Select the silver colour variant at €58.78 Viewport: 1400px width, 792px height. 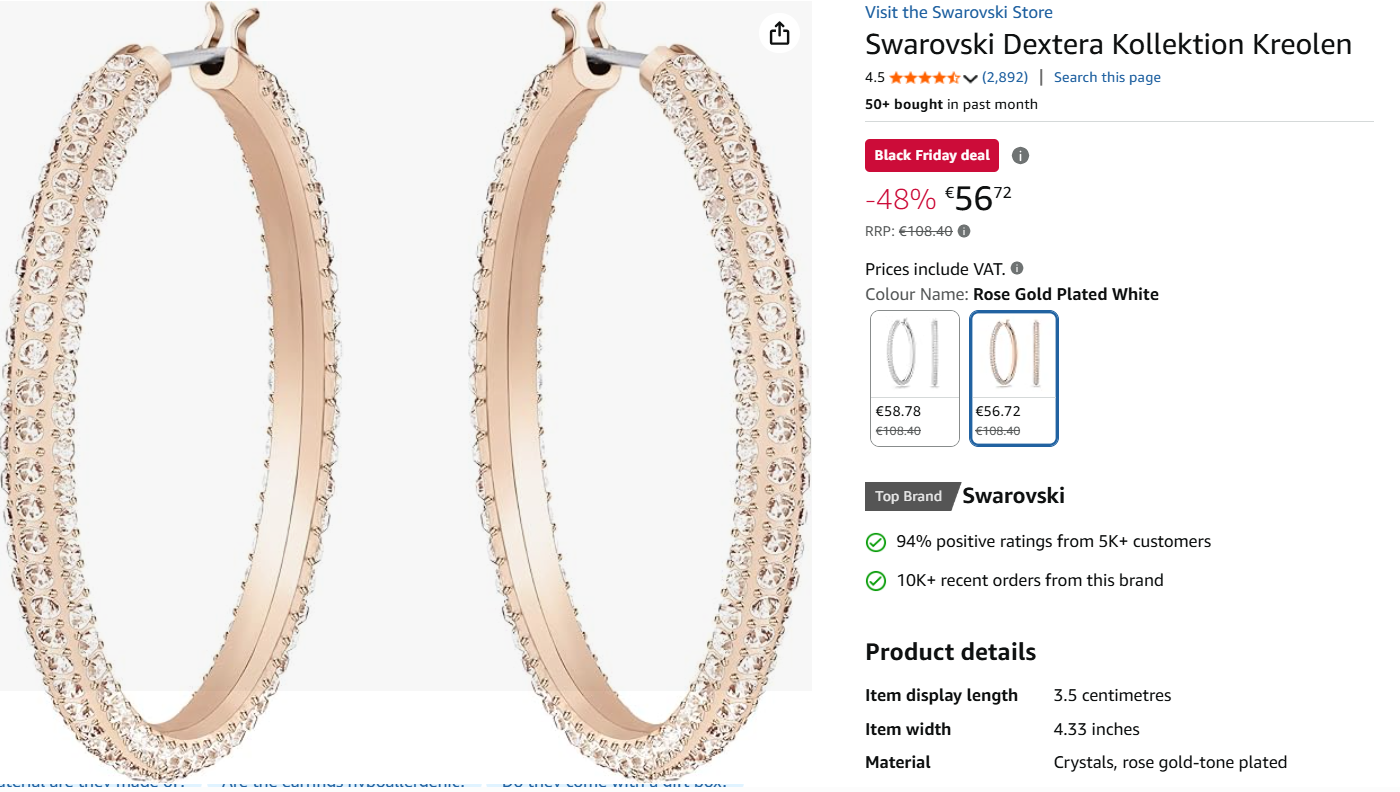[x=915, y=377]
